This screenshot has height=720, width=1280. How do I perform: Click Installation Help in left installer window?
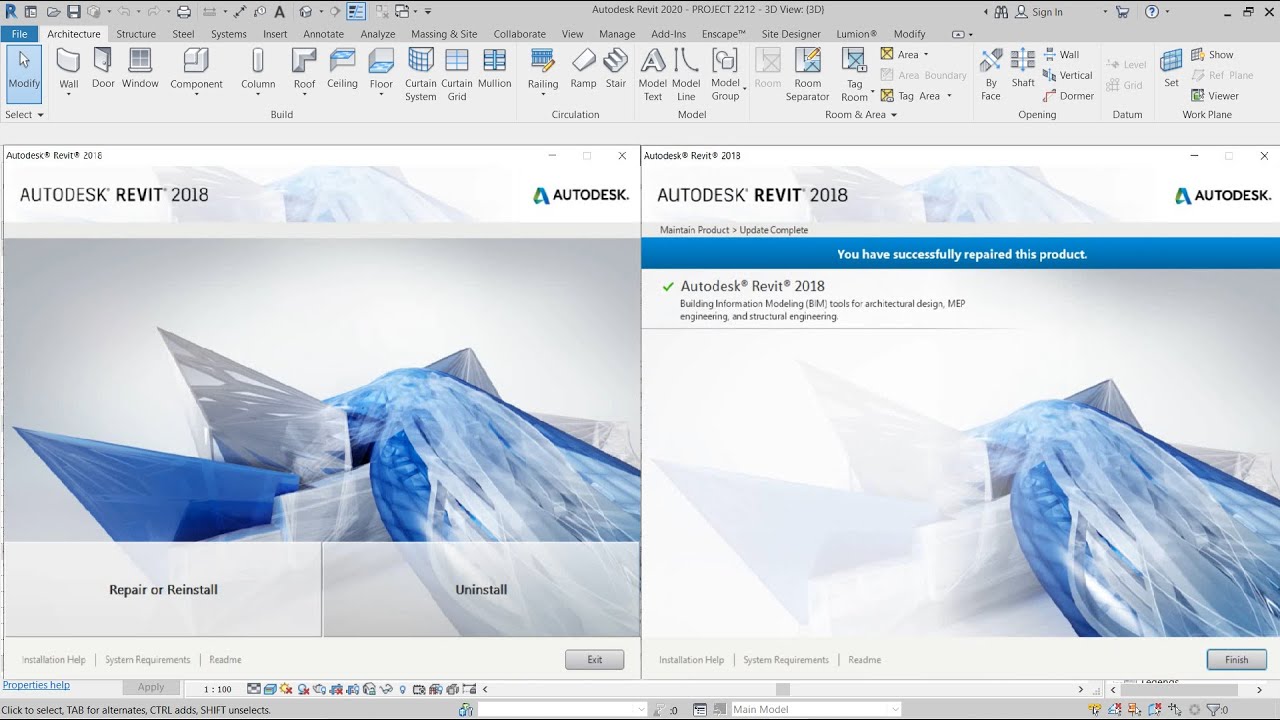[x=54, y=660]
